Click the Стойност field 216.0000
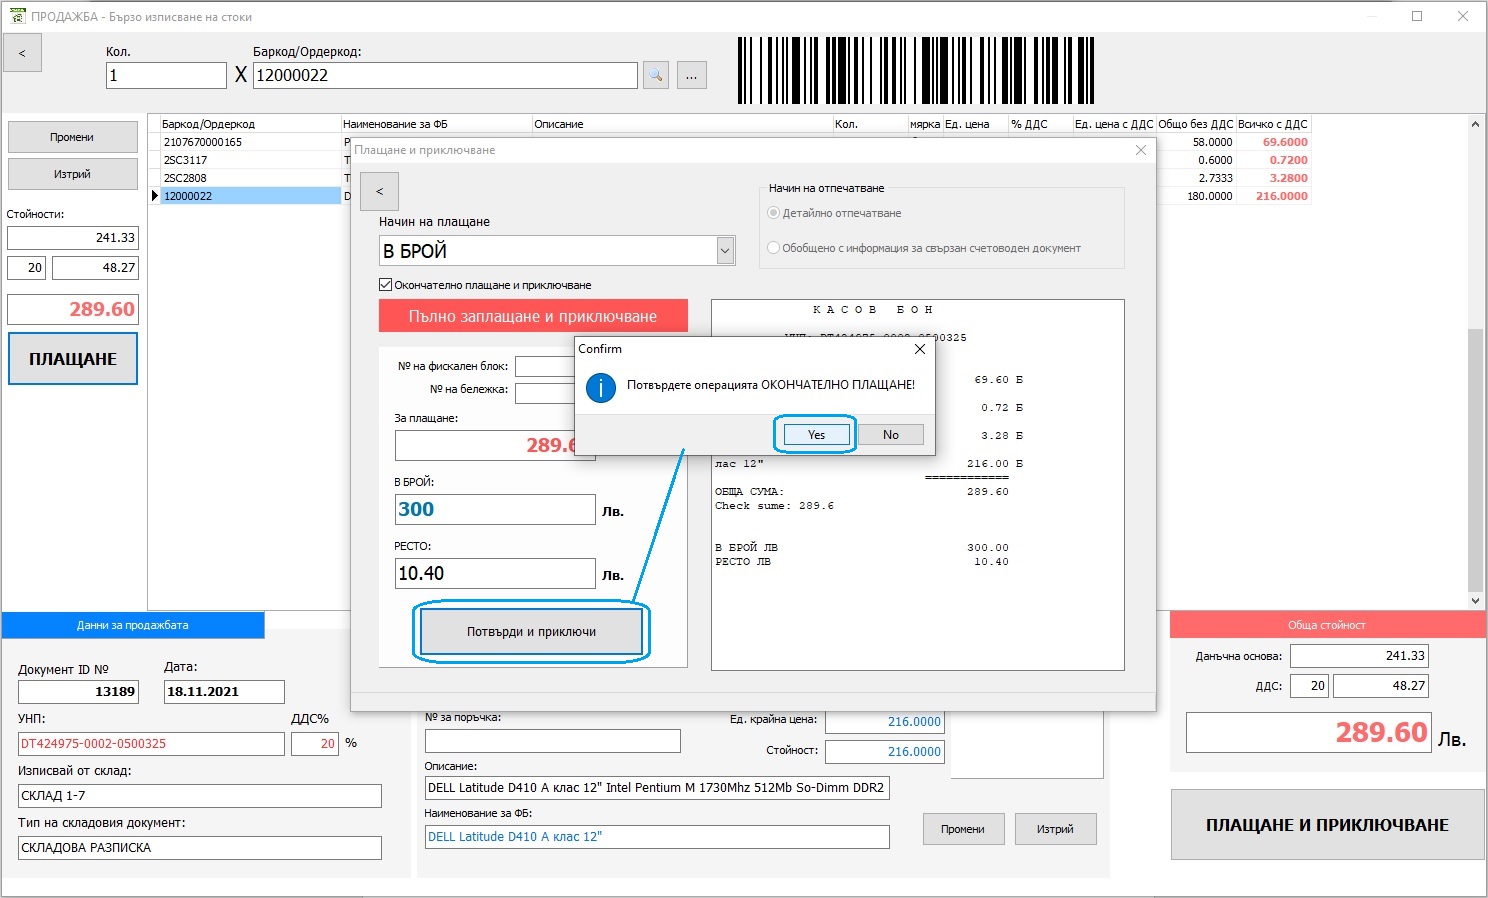The image size is (1488, 898). tap(884, 751)
